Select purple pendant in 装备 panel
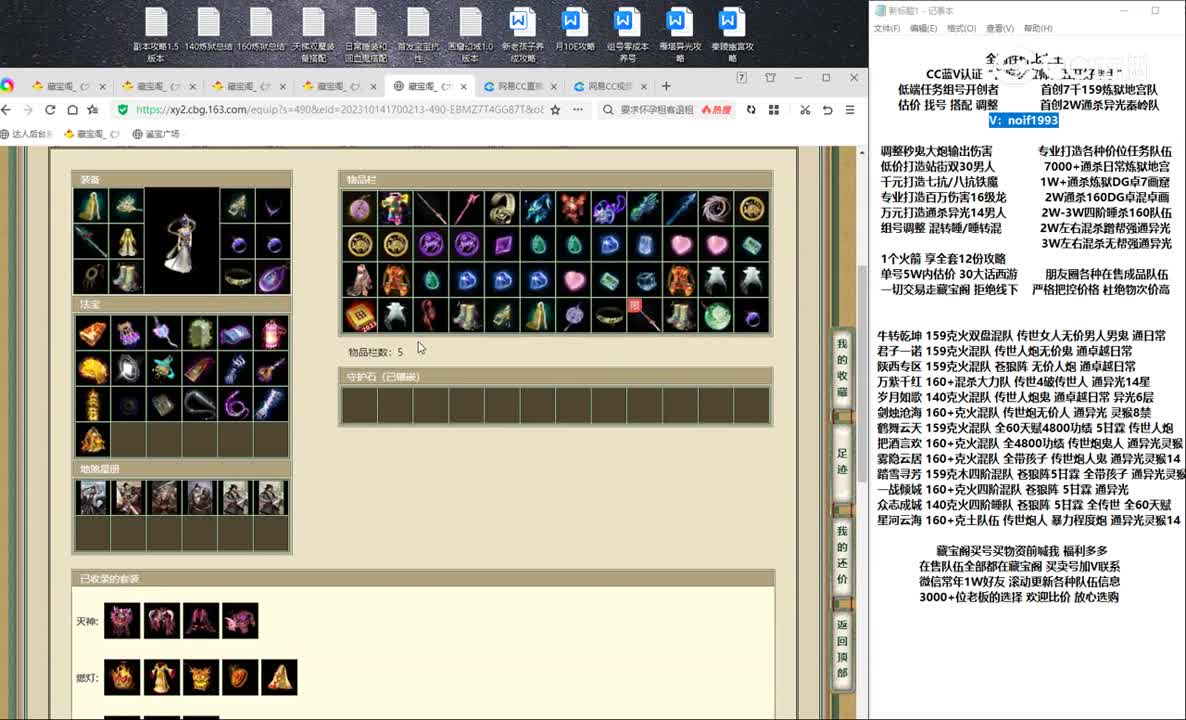 coord(273,278)
